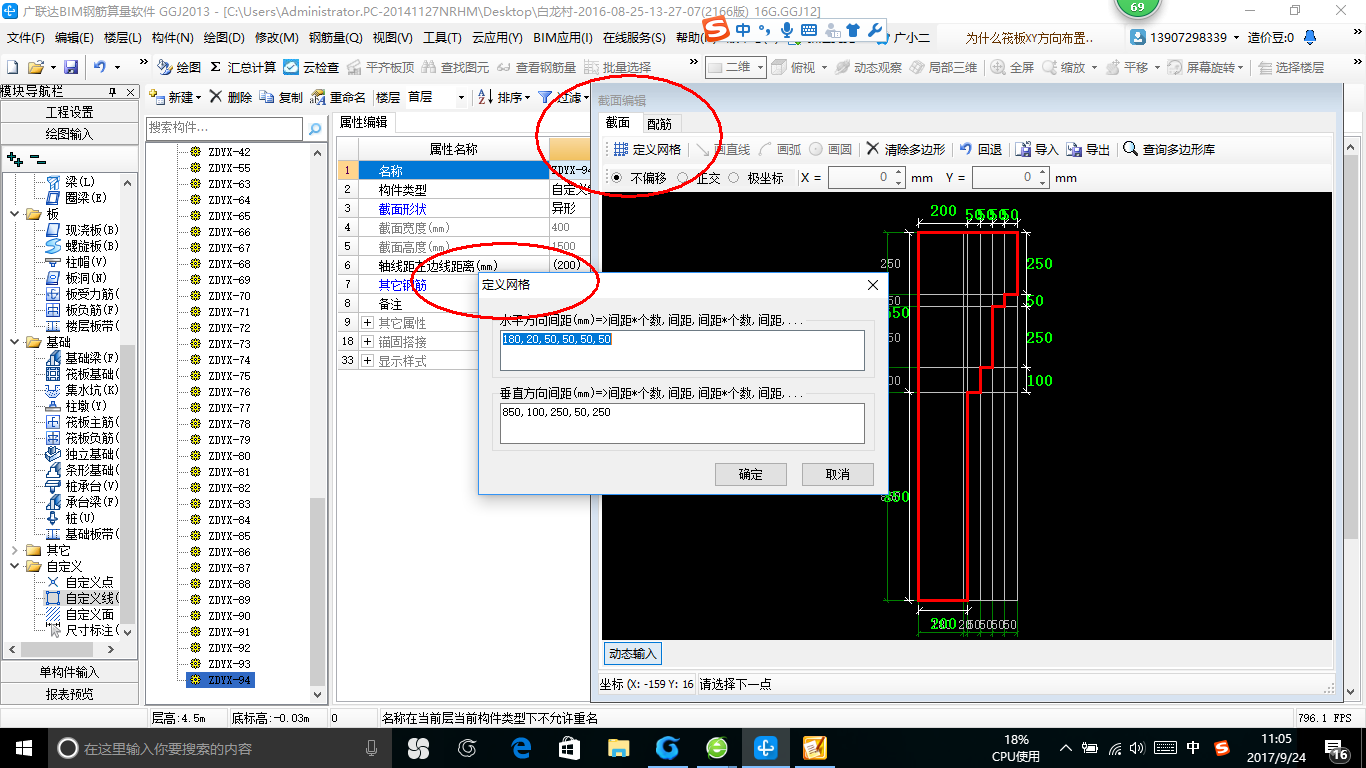This screenshot has height=768, width=1366.
Task: Click 批量选择 batch select tool
Action: [x=618, y=67]
